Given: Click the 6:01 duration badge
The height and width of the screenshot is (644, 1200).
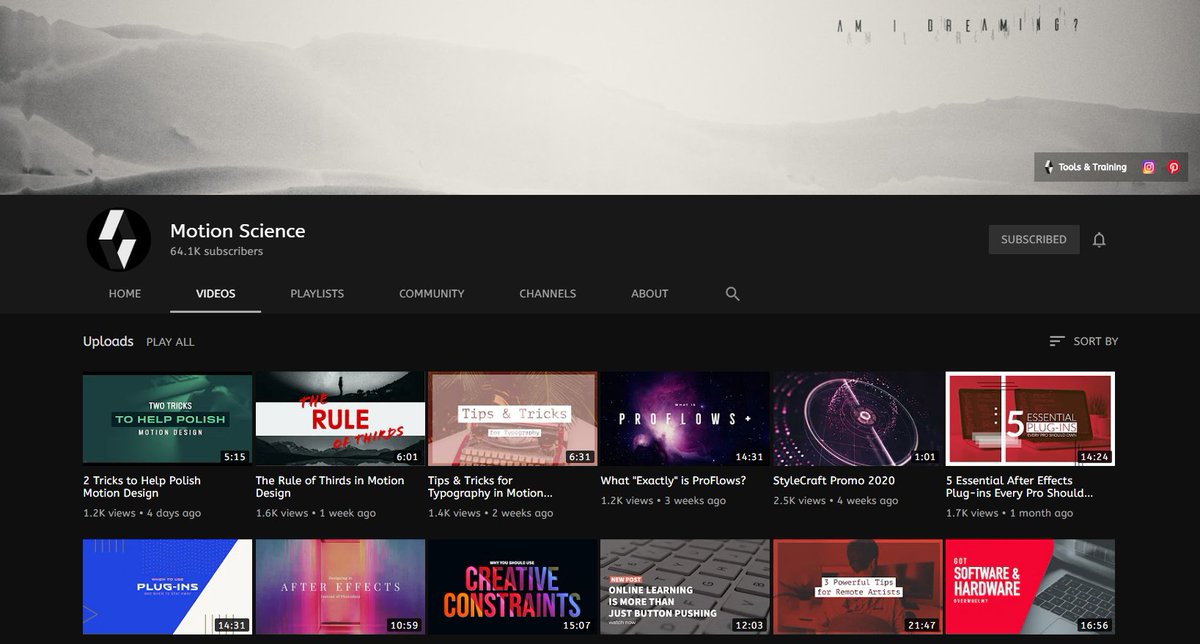Looking at the screenshot, I should pos(408,457).
